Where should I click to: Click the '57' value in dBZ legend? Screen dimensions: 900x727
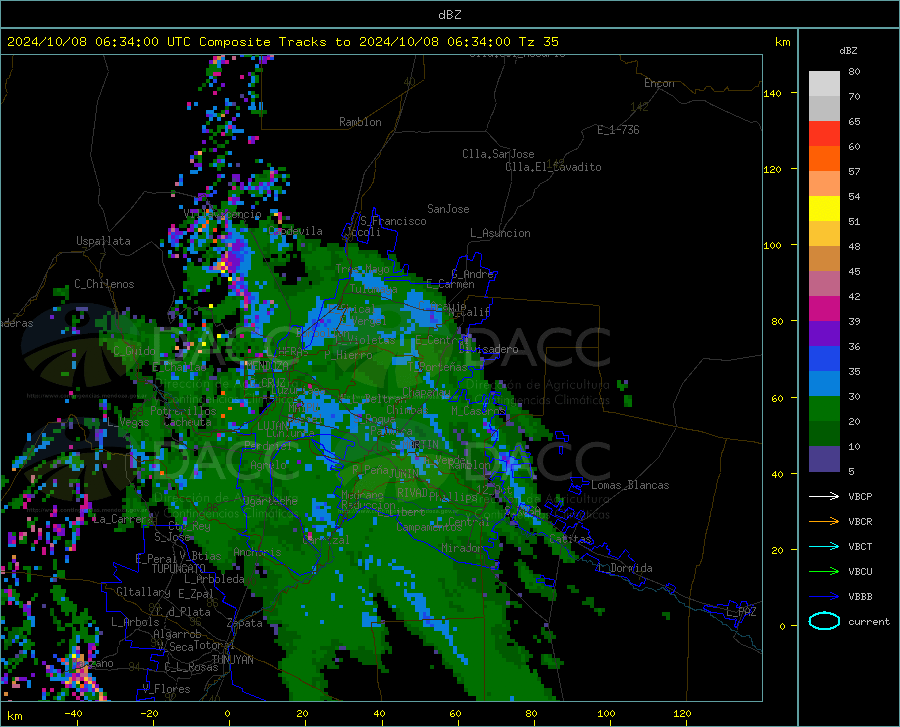point(854,171)
